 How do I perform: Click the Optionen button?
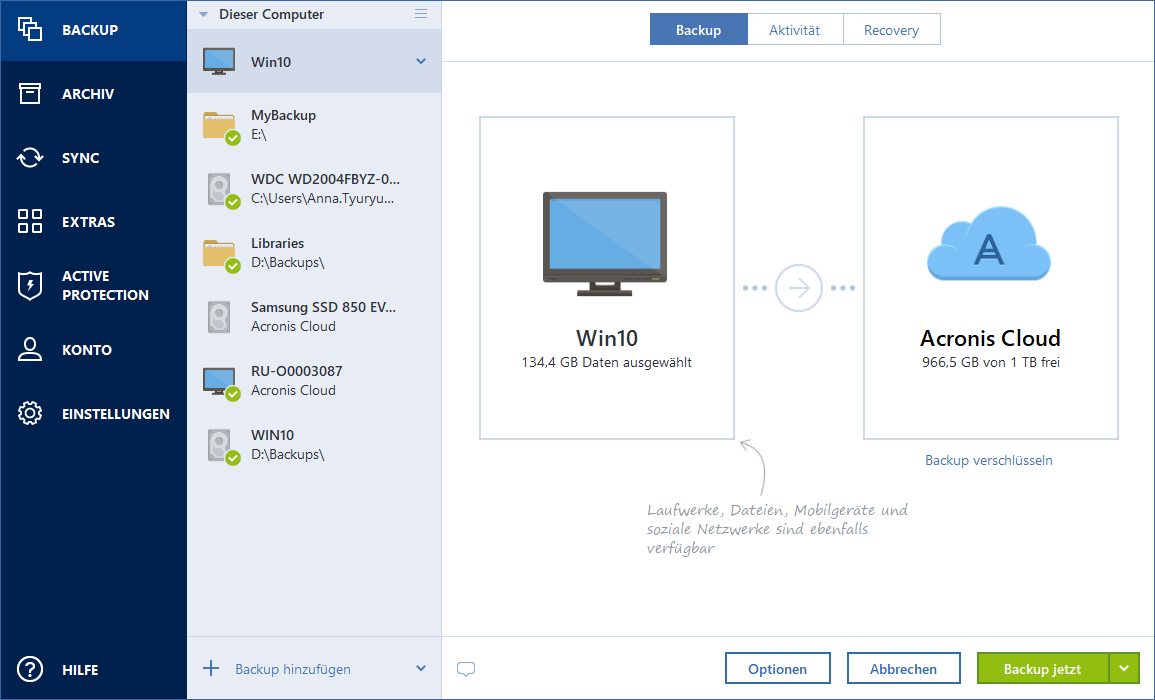point(778,669)
